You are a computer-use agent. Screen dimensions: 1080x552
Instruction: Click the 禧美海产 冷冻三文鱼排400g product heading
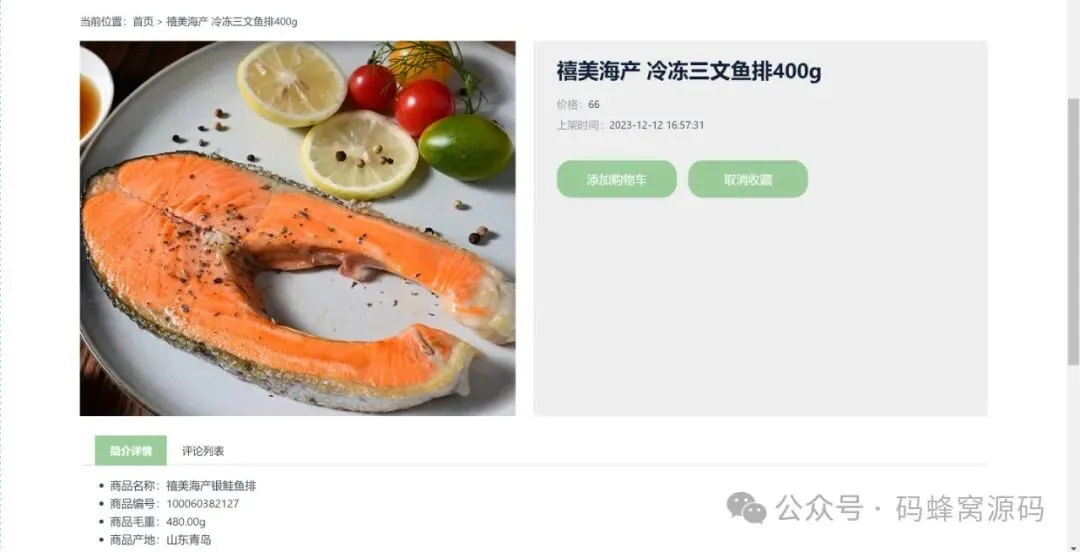689,71
